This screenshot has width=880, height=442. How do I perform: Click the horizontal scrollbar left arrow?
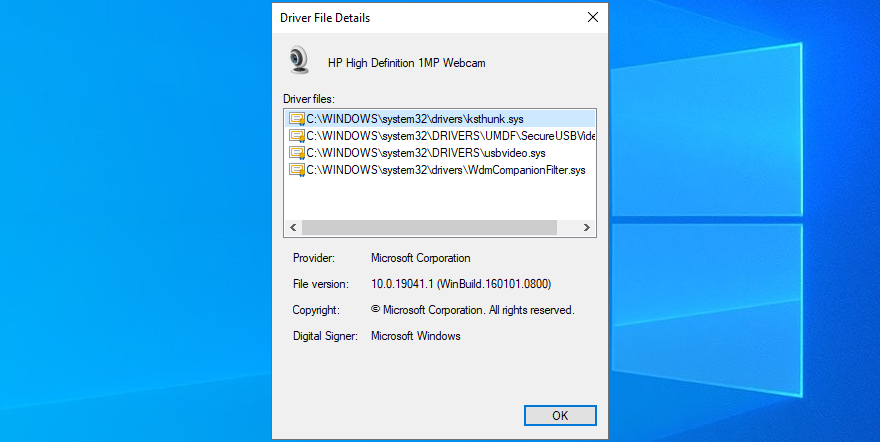pyautogui.click(x=293, y=228)
